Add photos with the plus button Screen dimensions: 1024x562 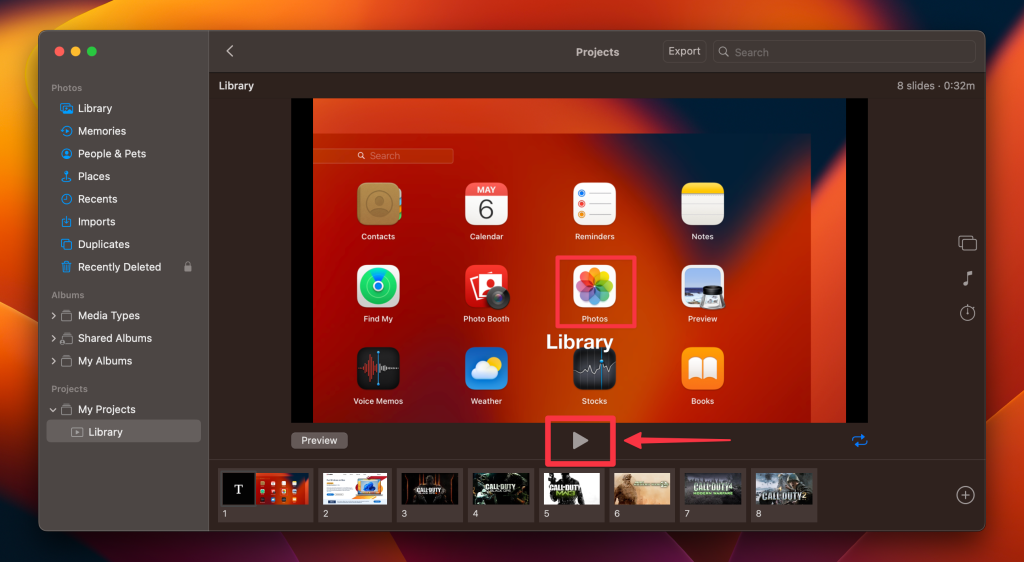[965, 495]
